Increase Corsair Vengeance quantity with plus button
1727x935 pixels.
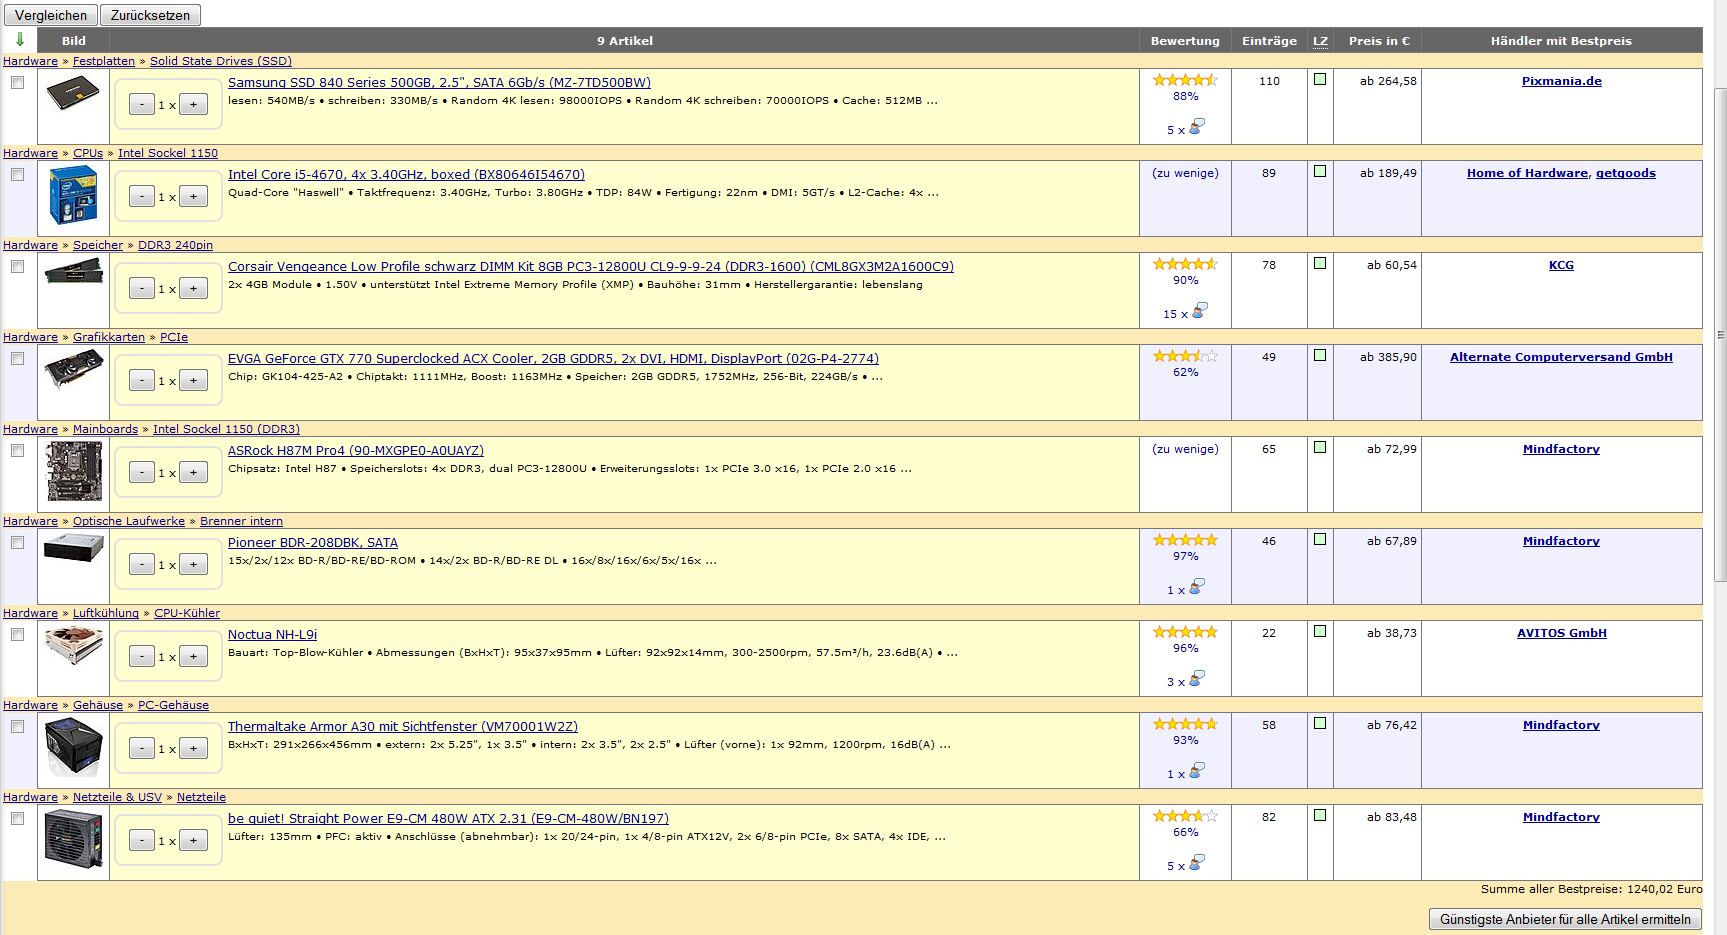193,288
